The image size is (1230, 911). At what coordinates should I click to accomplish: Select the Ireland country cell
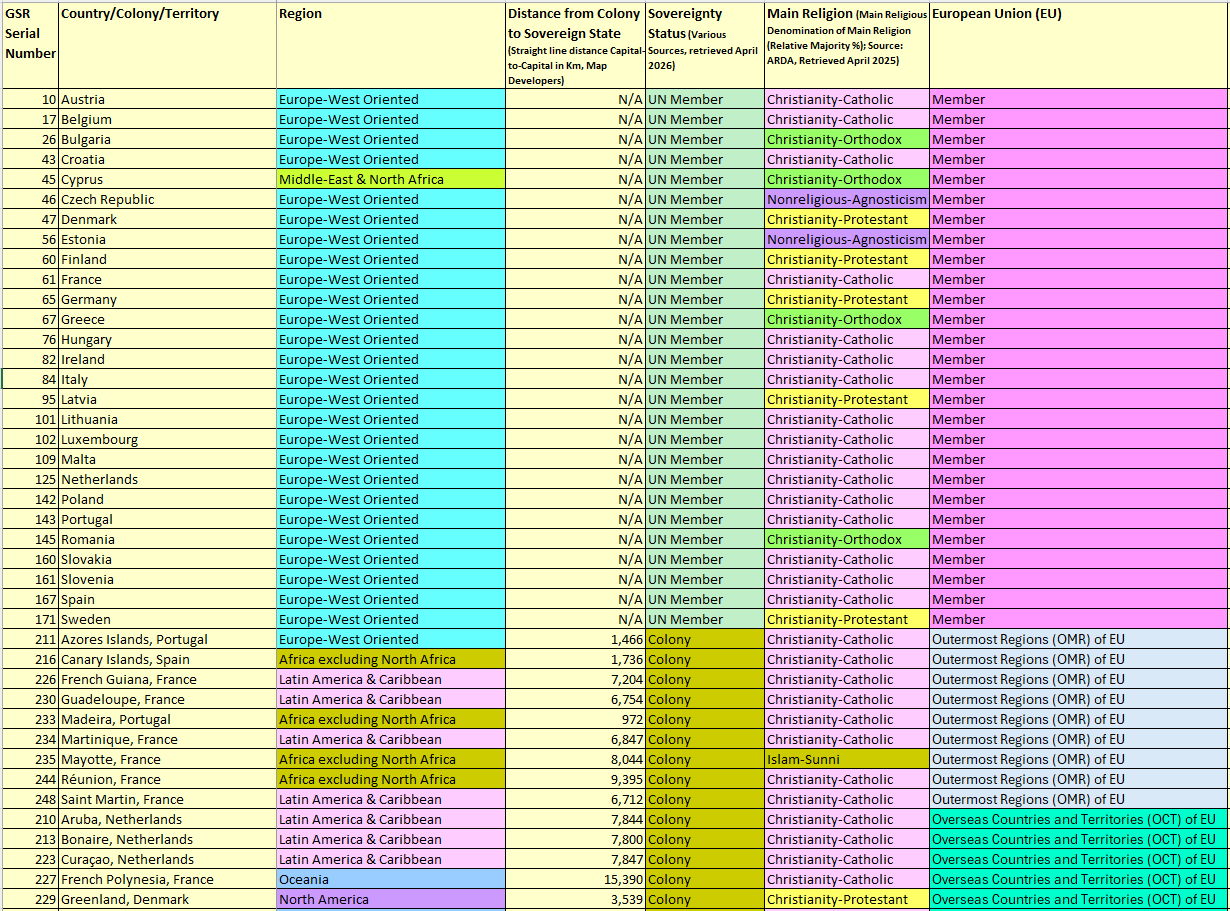[167, 359]
